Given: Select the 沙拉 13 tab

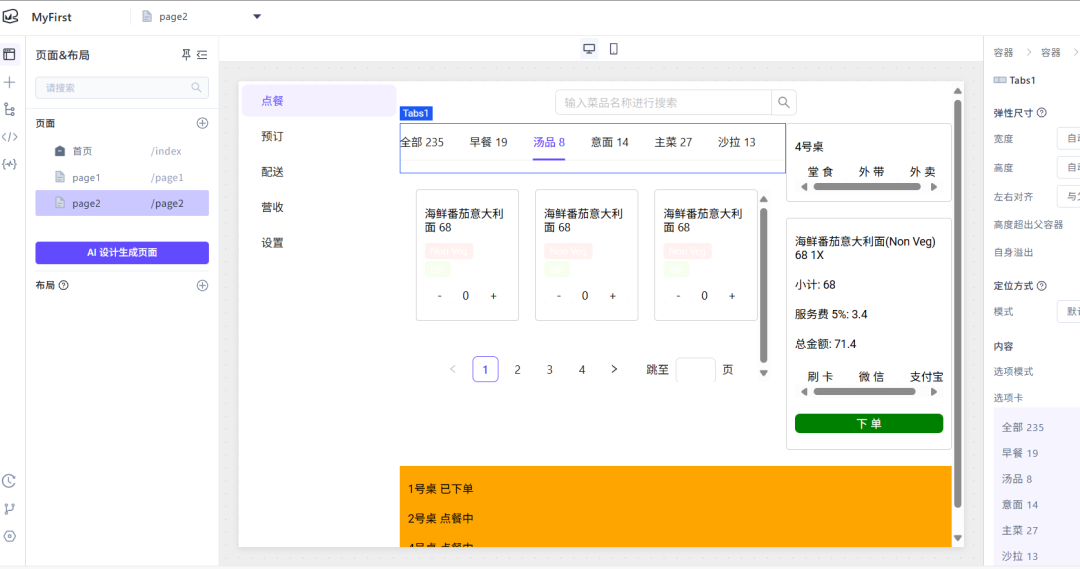Looking at the screenshot, I should [736, 143].
